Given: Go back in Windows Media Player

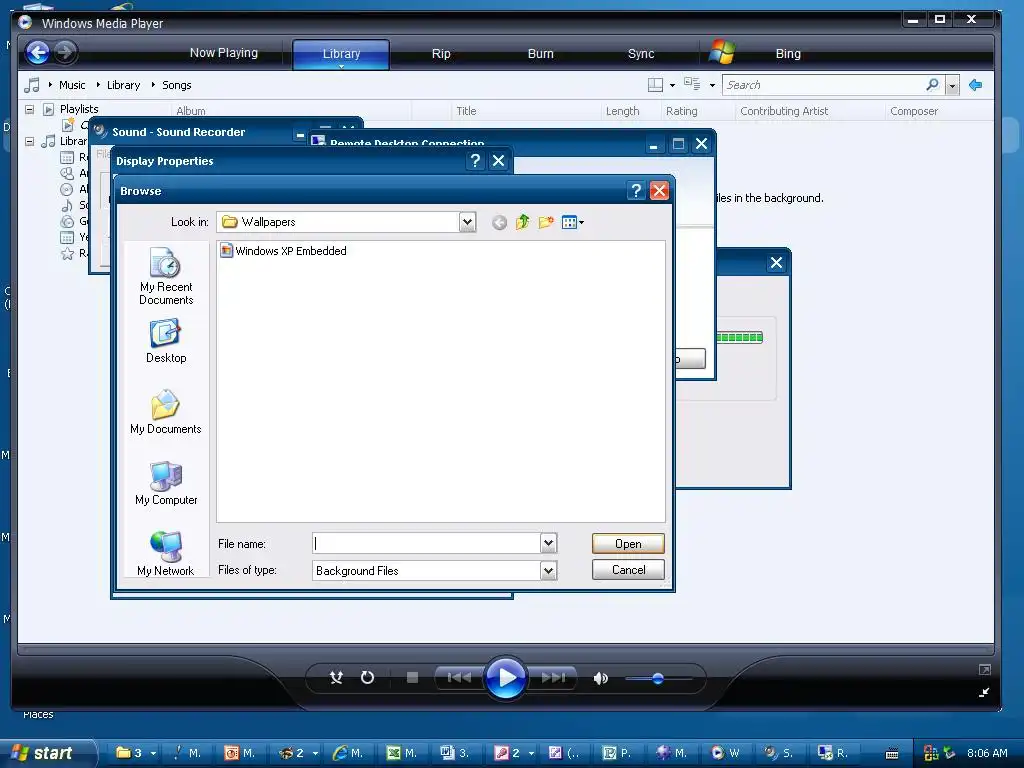Looking at the screenshot, I should [37, 52].
